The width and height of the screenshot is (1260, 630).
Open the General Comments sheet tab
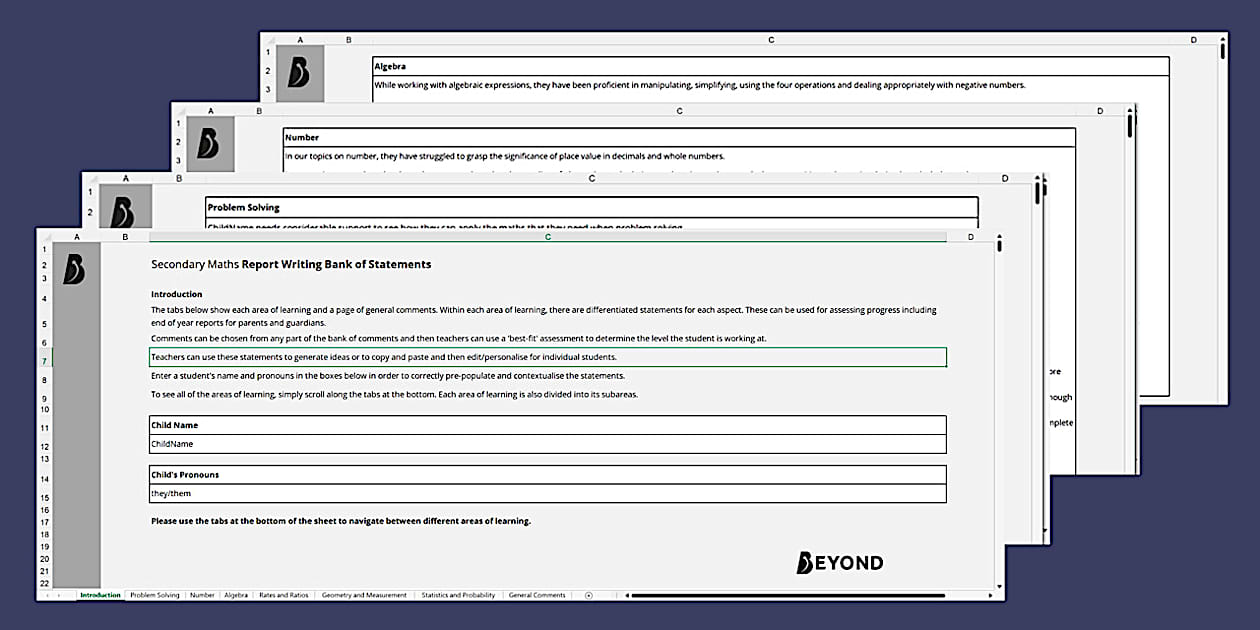[x=537, y=594]
